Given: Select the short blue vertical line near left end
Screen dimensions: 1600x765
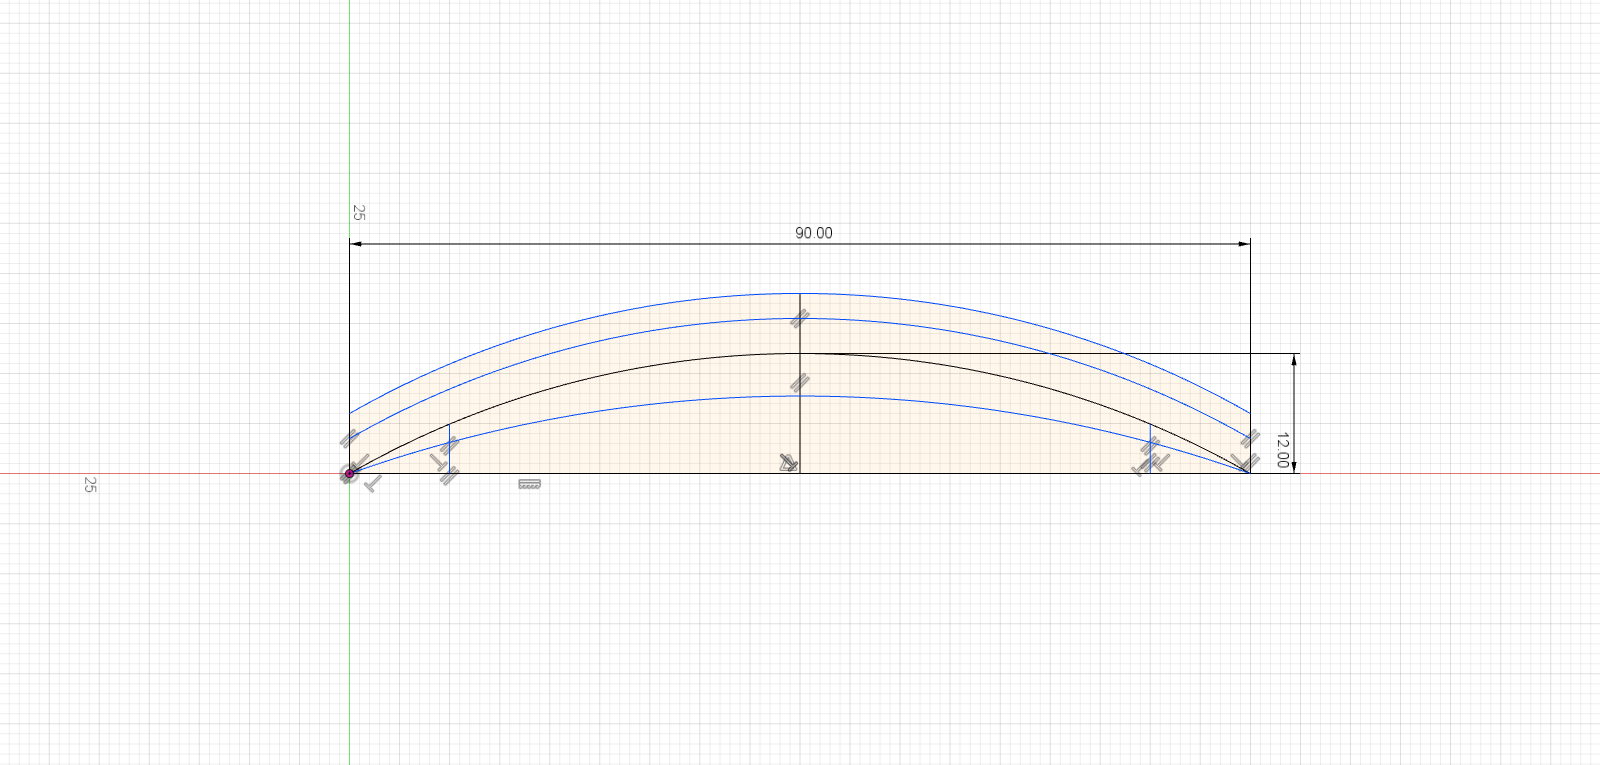Looking at the screenshot, I should [x=450, y=448].
